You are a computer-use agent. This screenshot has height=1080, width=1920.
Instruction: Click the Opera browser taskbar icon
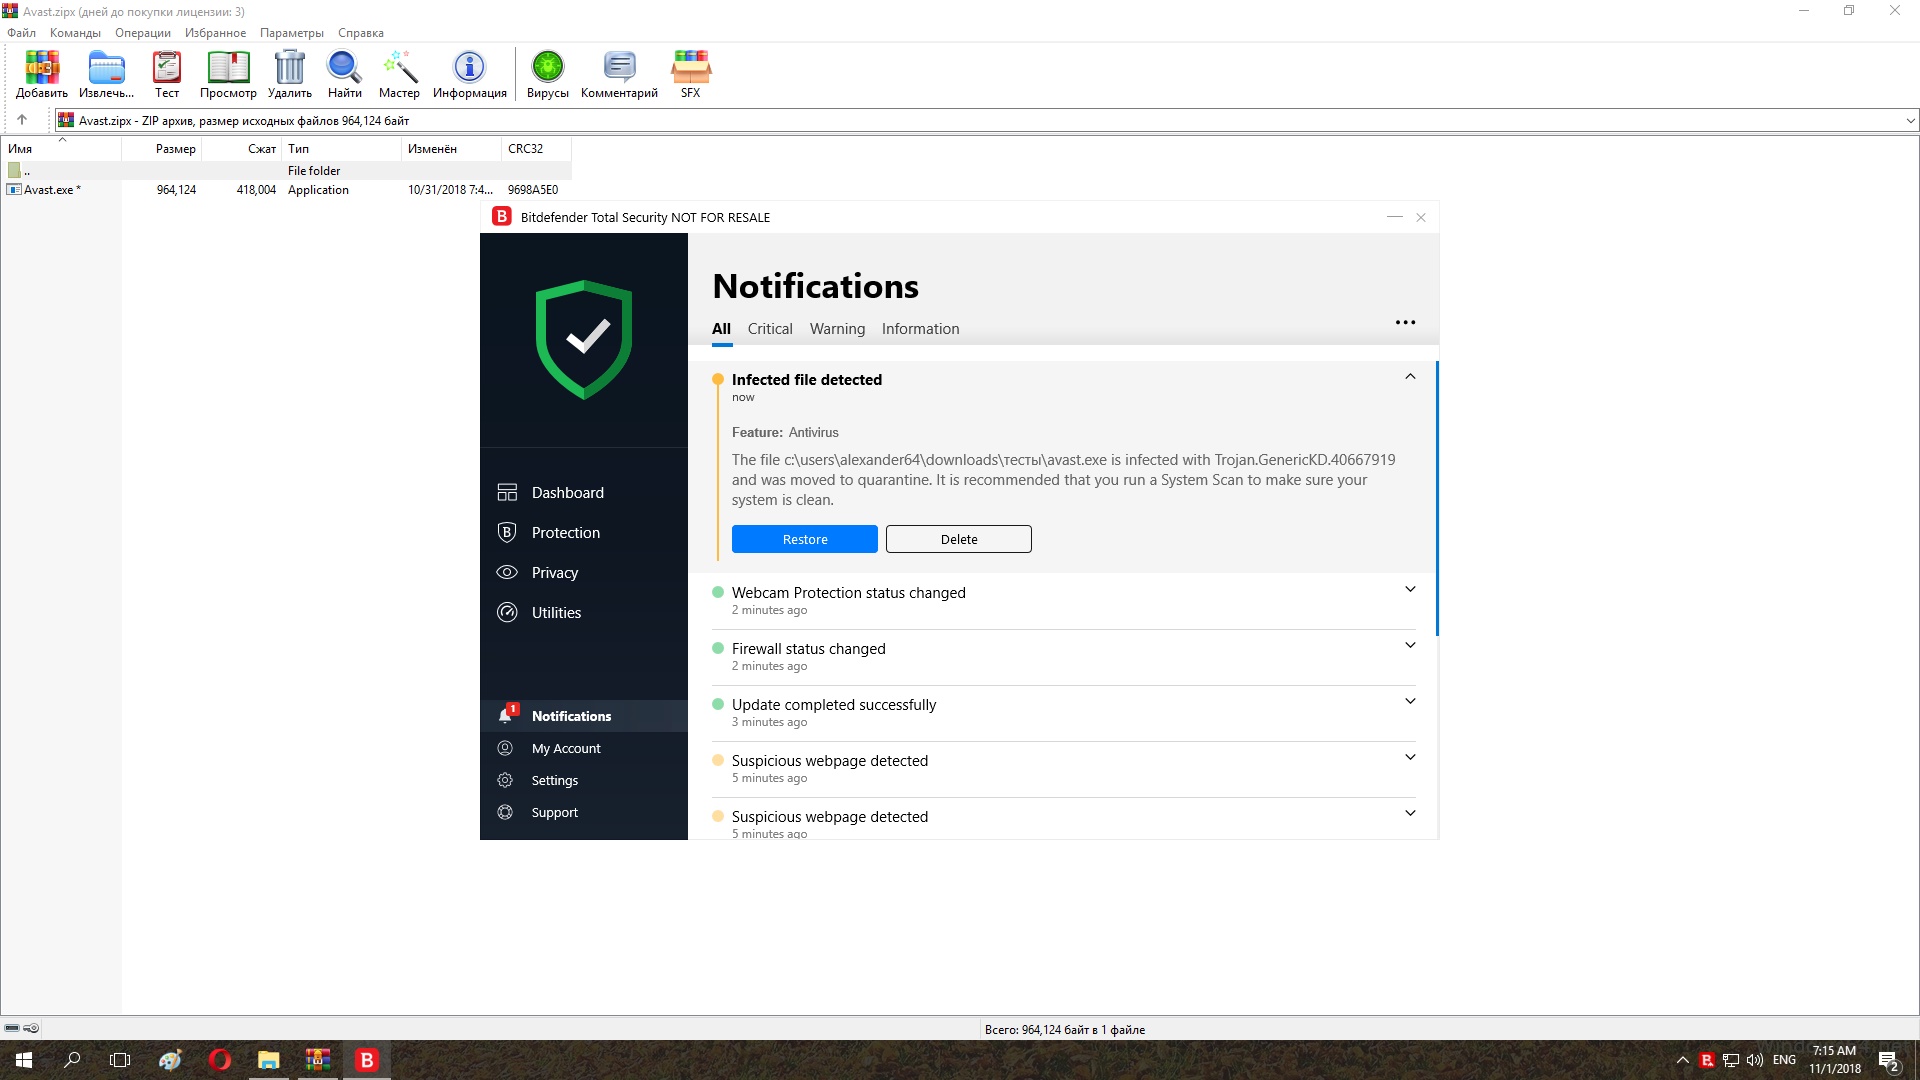[x=220, y=1060]
